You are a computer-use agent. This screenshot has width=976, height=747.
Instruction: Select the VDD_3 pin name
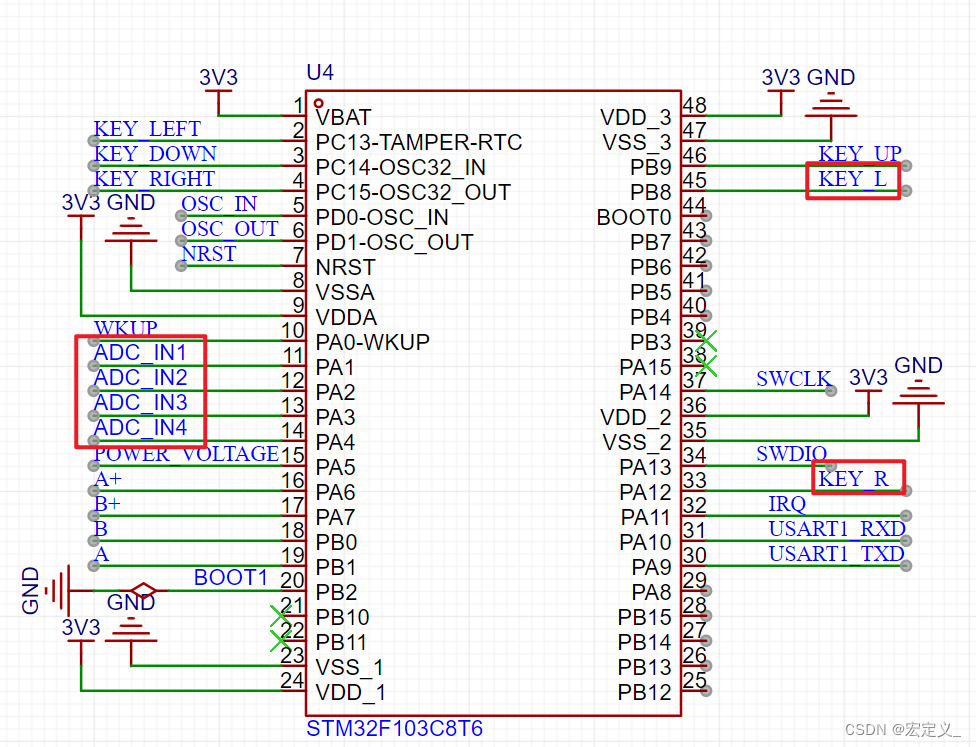[x=636, y=118]
